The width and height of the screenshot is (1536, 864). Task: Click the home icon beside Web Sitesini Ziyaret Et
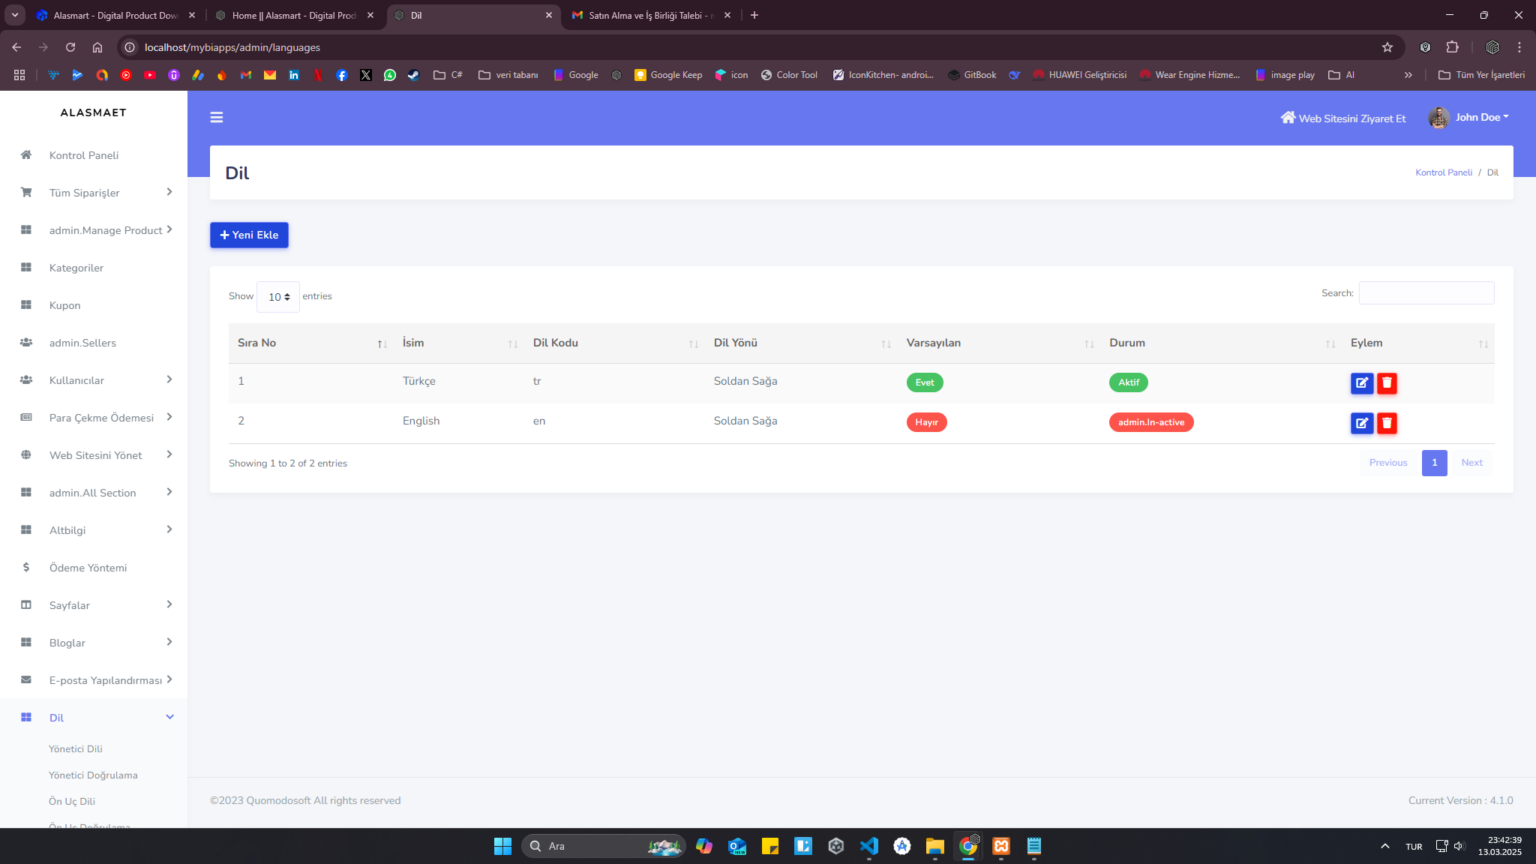pyautogui.click(x=1288, y=118)
